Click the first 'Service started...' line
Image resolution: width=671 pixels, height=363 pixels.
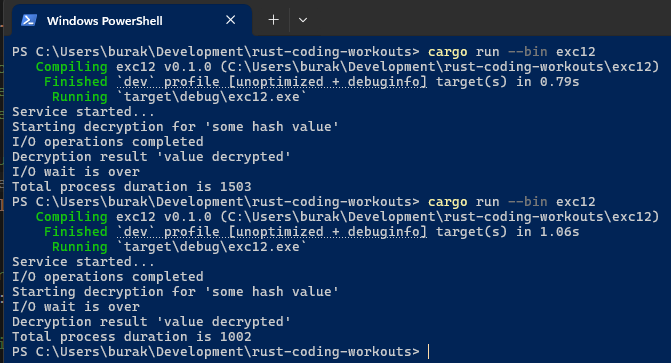coord(83,112)
